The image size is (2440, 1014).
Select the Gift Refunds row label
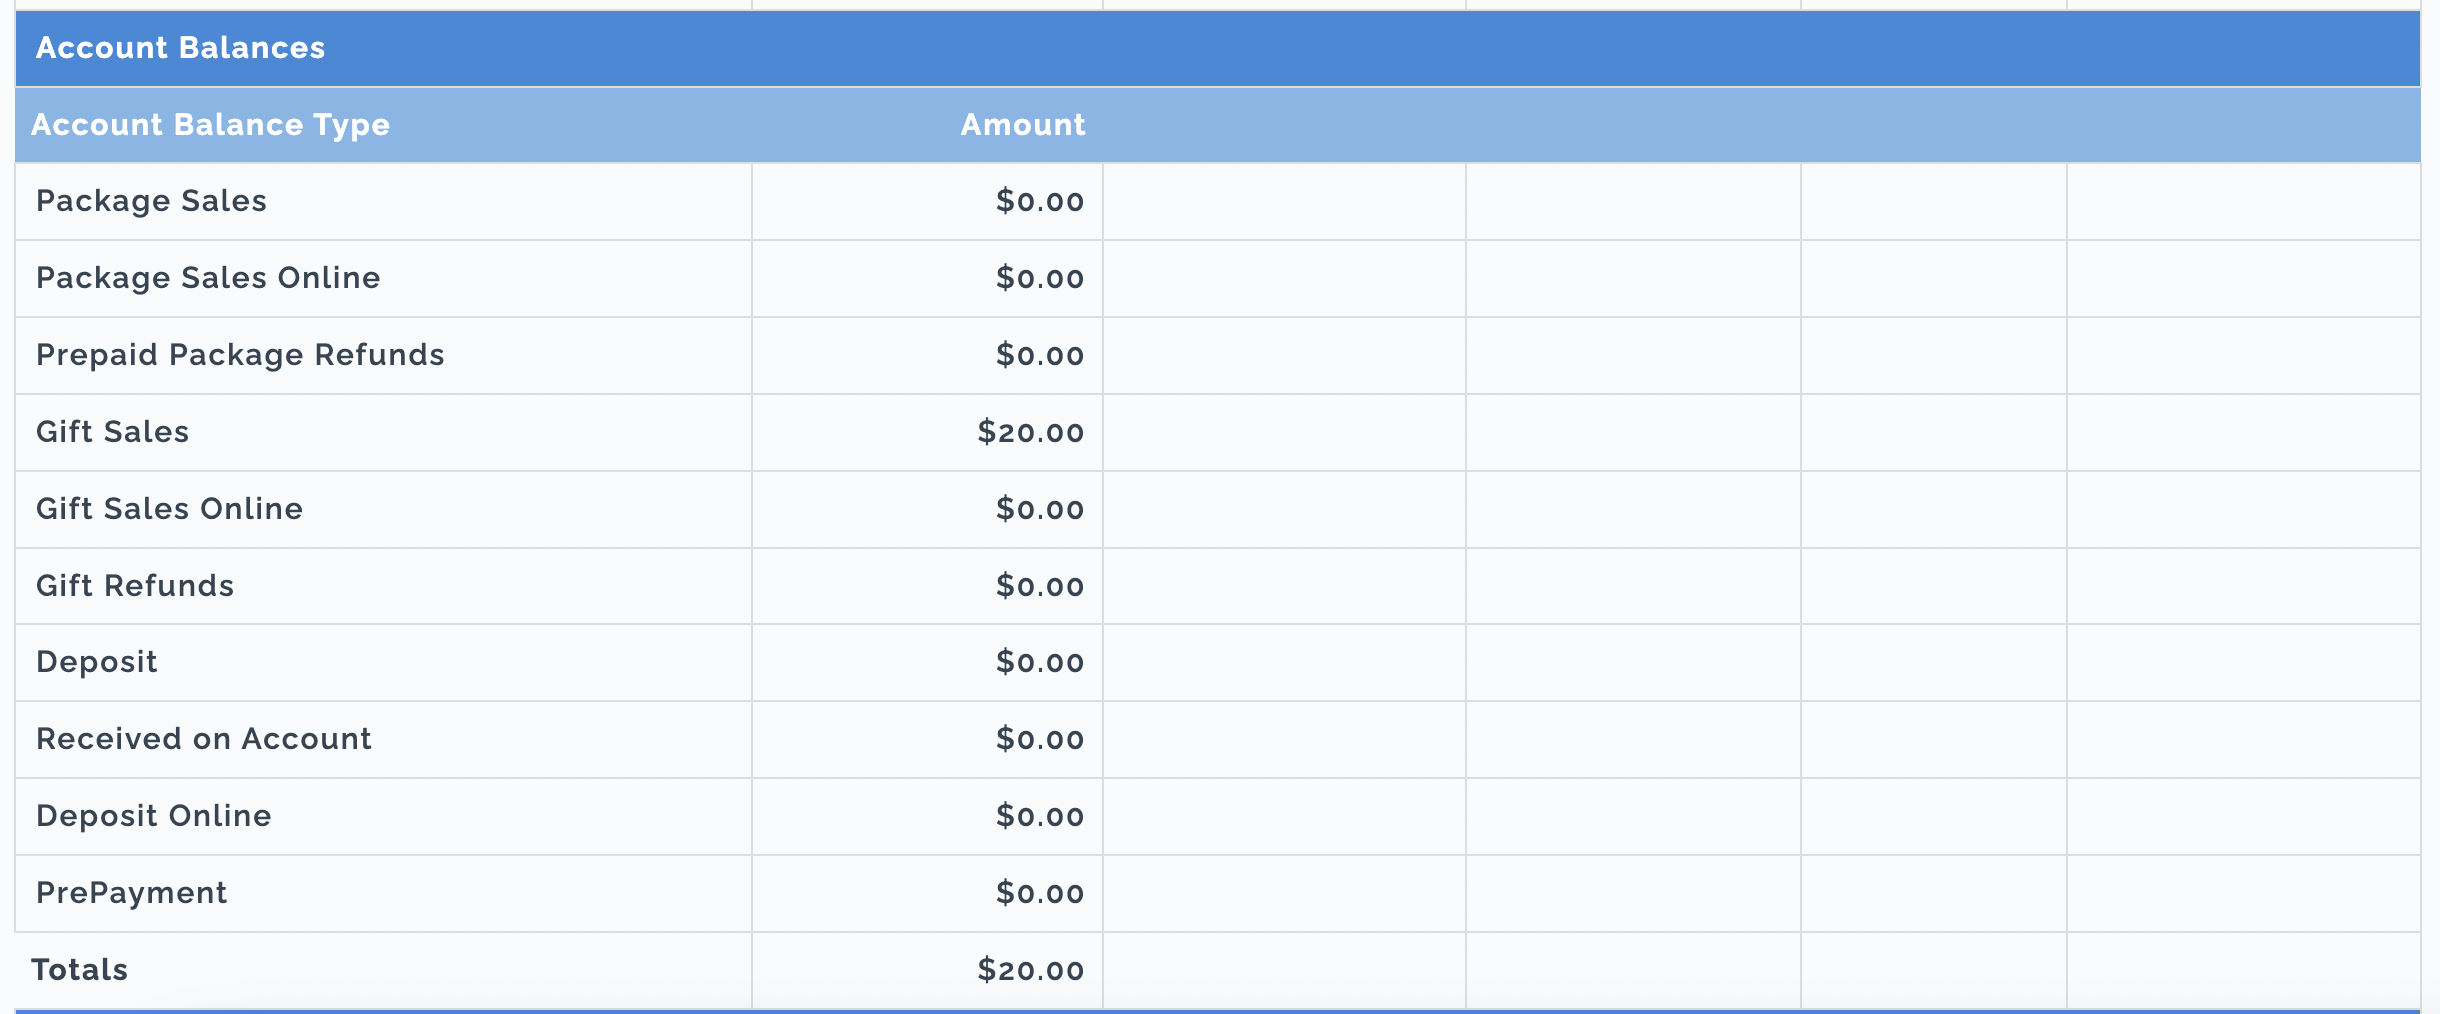tap(135, 586)
